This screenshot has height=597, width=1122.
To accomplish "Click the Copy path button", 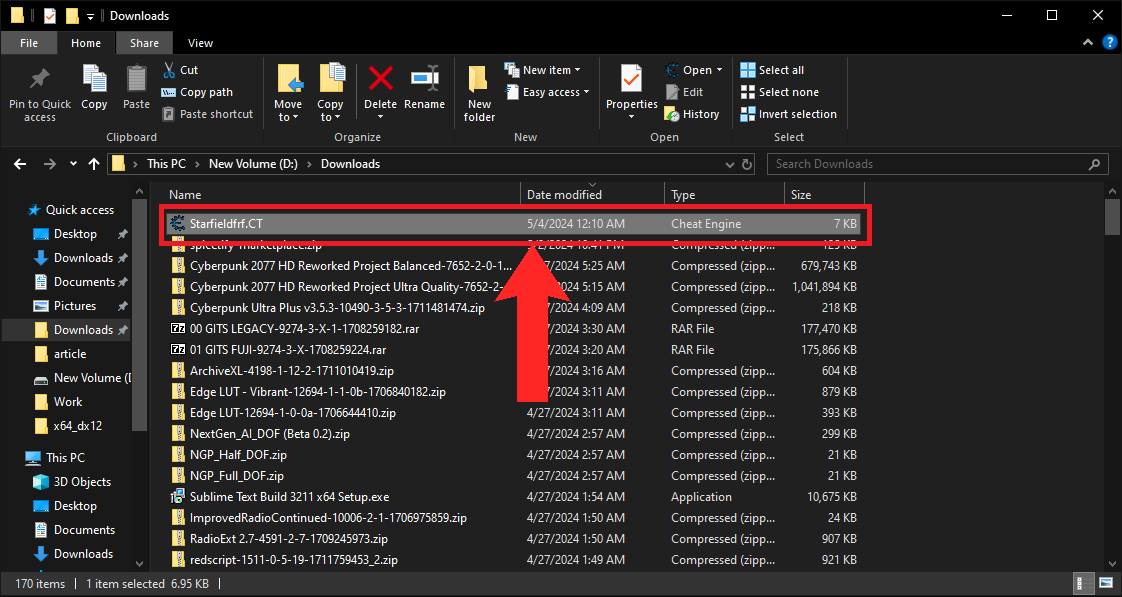I will click(197, 92).
